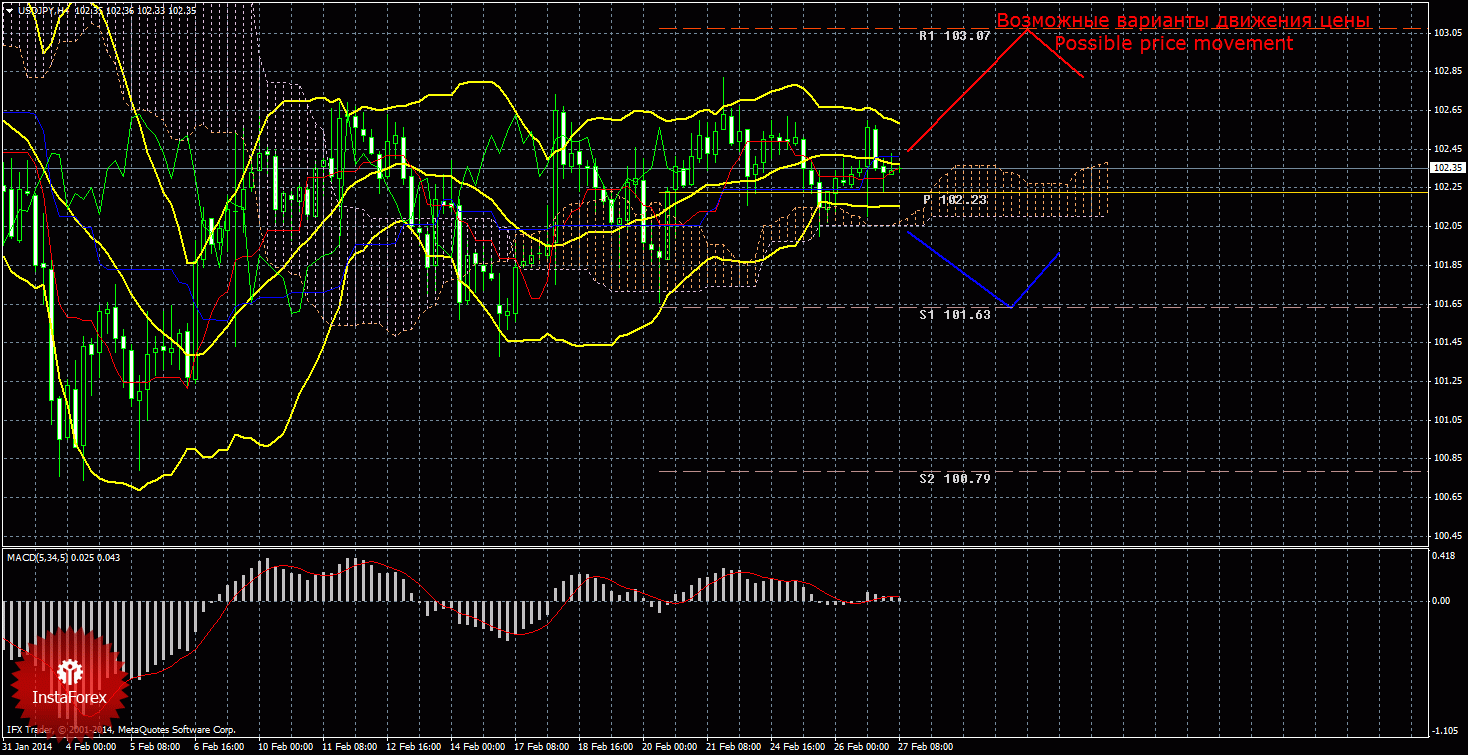Click the S2 100.79 support label
Viewport: 1468px width, 755px height.
[x=954, y=479]
